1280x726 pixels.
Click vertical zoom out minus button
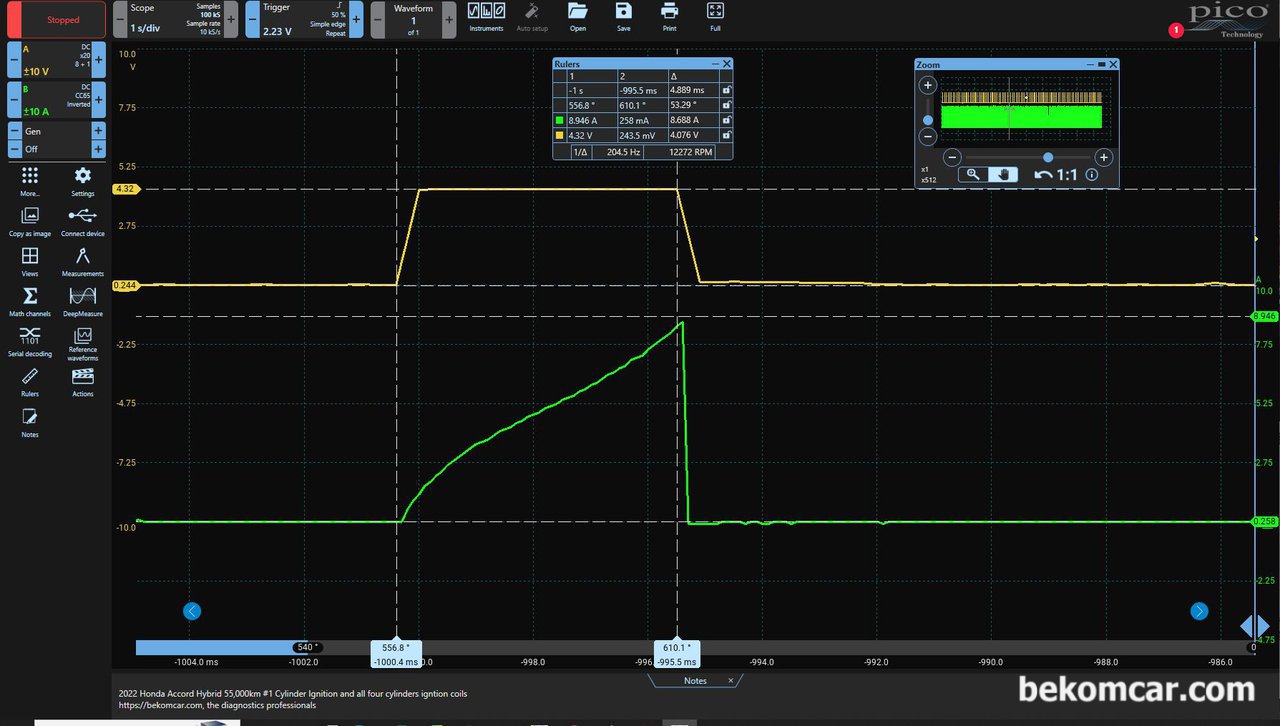click(x=928, y=137)
